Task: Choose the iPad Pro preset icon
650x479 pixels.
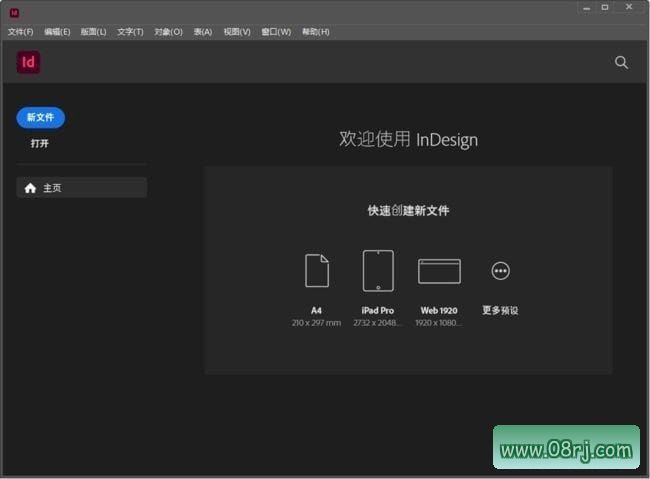Action: coord(378,270)
